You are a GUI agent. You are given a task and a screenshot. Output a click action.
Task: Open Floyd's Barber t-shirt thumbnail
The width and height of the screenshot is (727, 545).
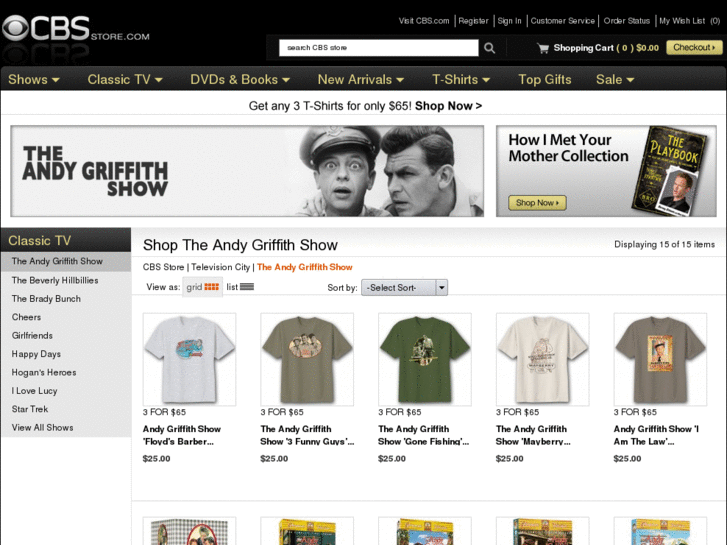(x=189, y=359)
